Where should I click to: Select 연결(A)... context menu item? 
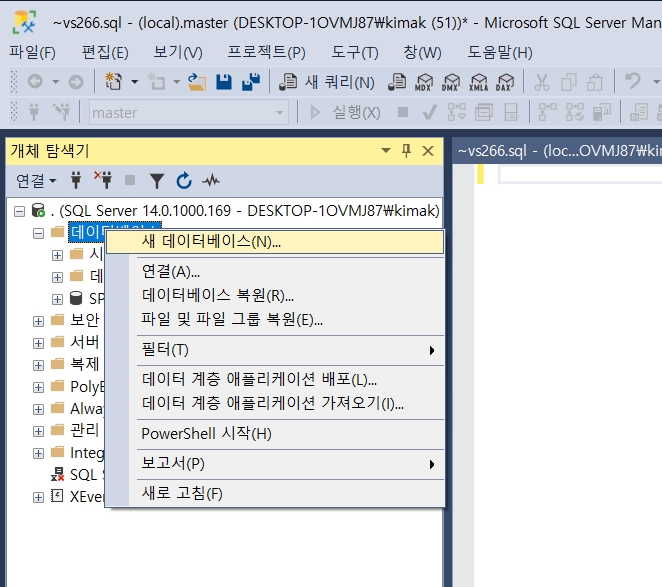[275, 272]
